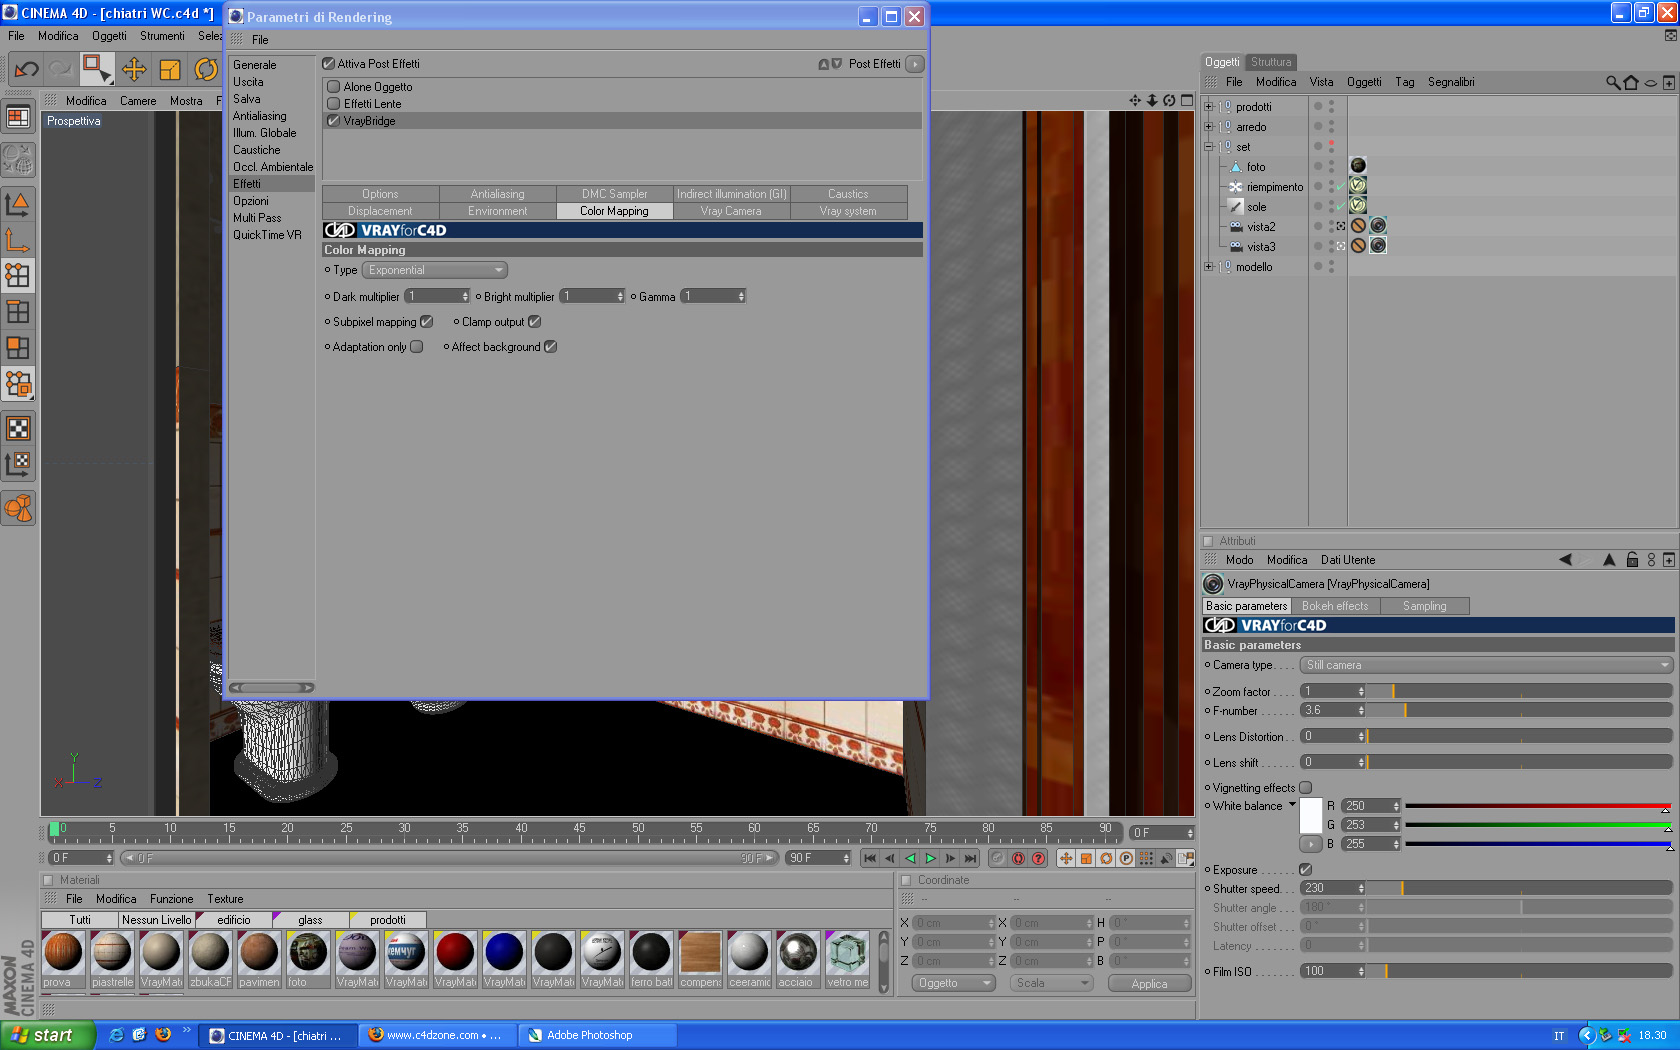
Task: Enable the Alone Oggetto effect checkbox
Action: point(334,87)
